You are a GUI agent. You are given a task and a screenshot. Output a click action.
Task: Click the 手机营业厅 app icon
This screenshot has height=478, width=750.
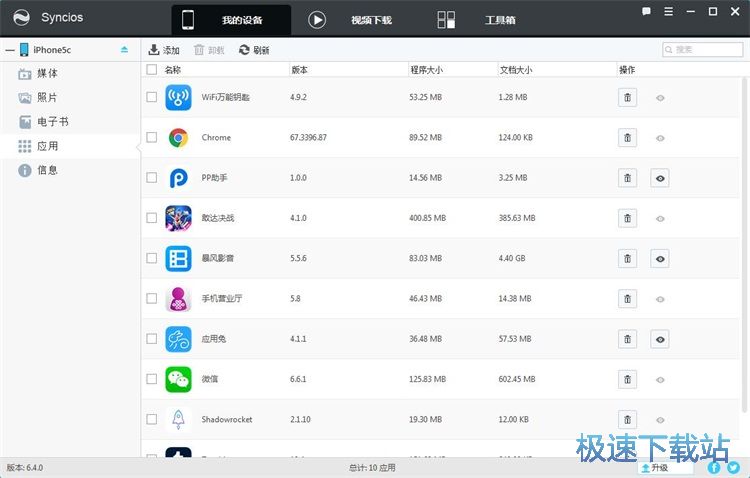[178, 299]
